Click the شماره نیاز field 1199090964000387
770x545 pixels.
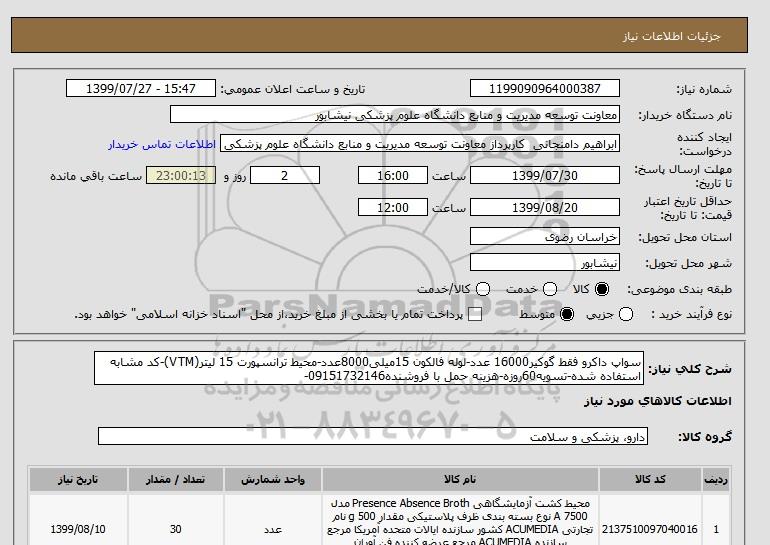click(545, 88)
